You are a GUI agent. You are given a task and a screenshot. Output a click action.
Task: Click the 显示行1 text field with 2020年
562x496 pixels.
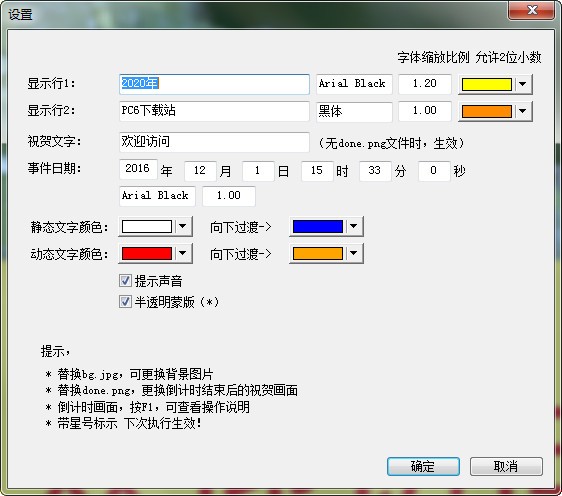pos(214,84)
